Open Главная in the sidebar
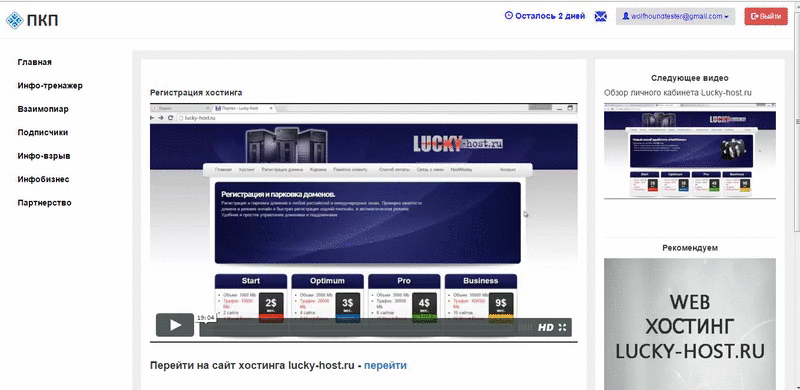800x390 pixels. click(x=35, y=62)
